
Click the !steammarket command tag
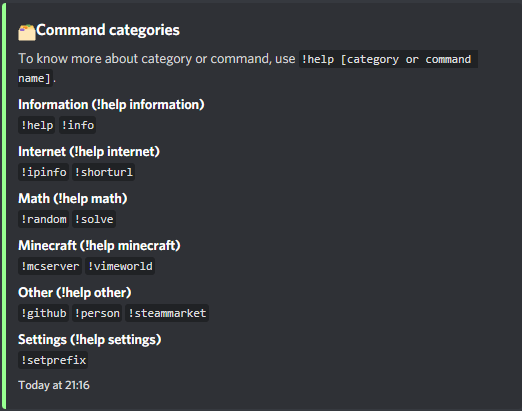click(167, 313)
